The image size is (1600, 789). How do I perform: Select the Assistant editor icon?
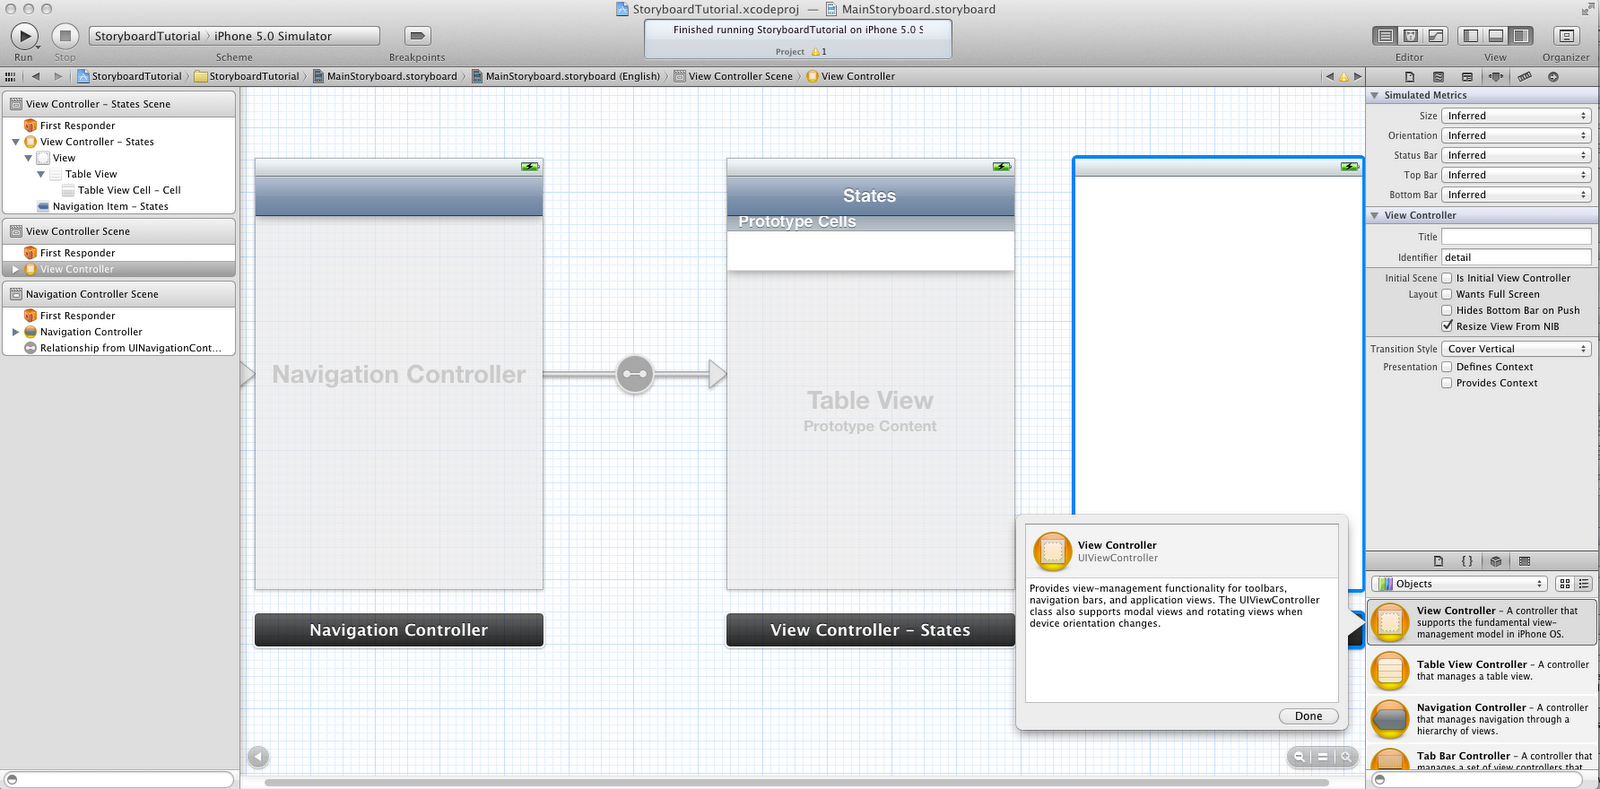pos(1410,36)
